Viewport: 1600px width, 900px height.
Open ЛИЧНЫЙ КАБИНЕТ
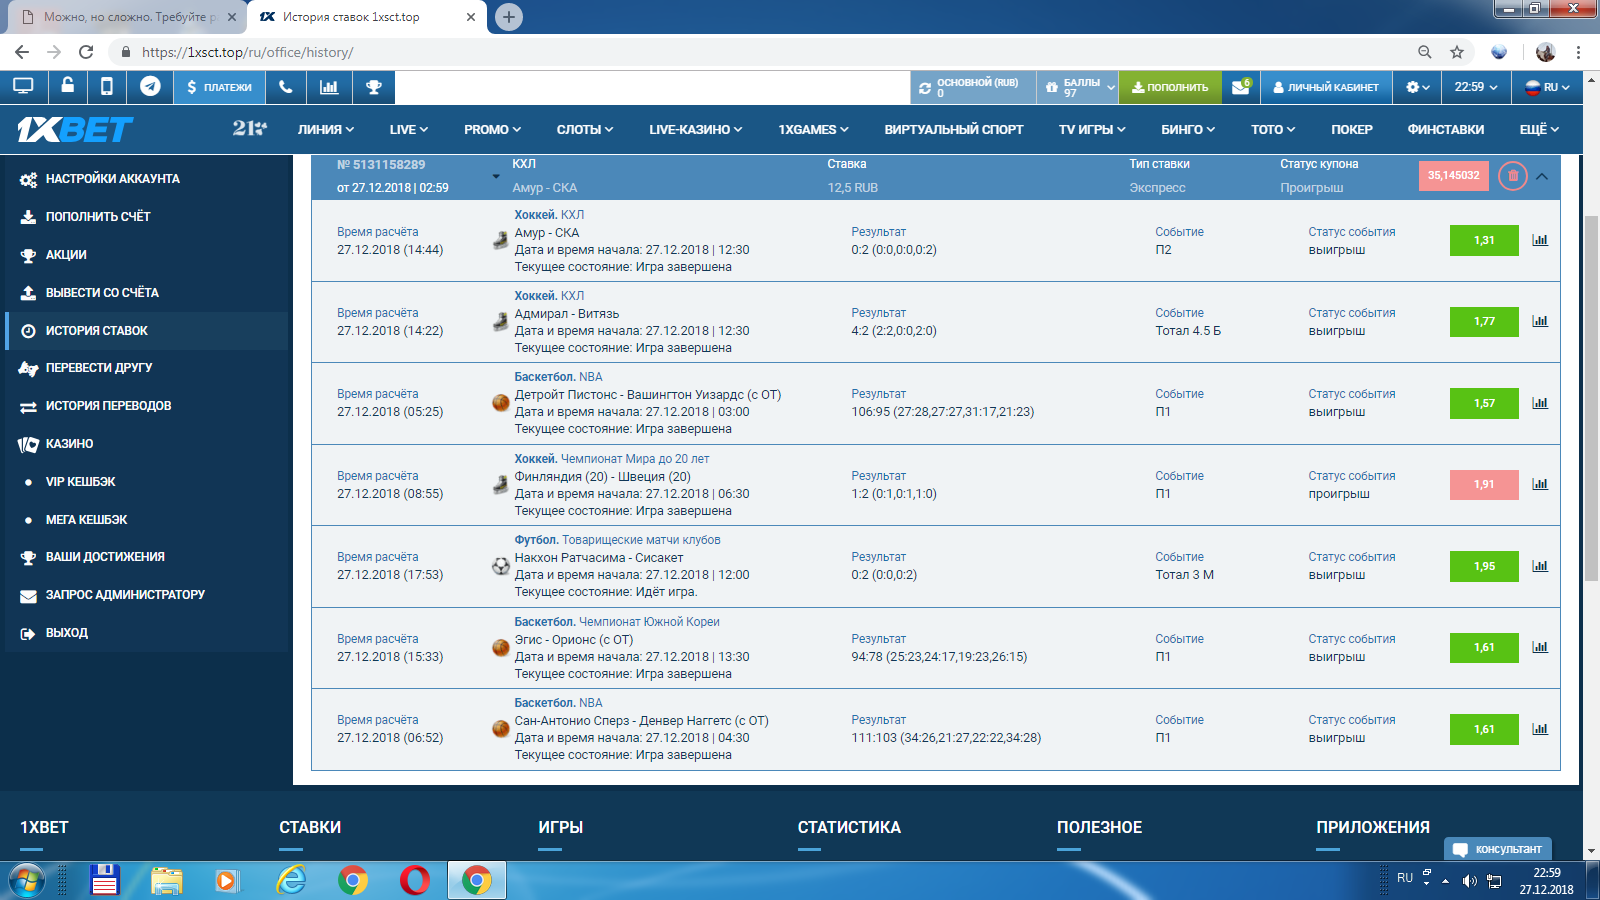(1326, 87)
